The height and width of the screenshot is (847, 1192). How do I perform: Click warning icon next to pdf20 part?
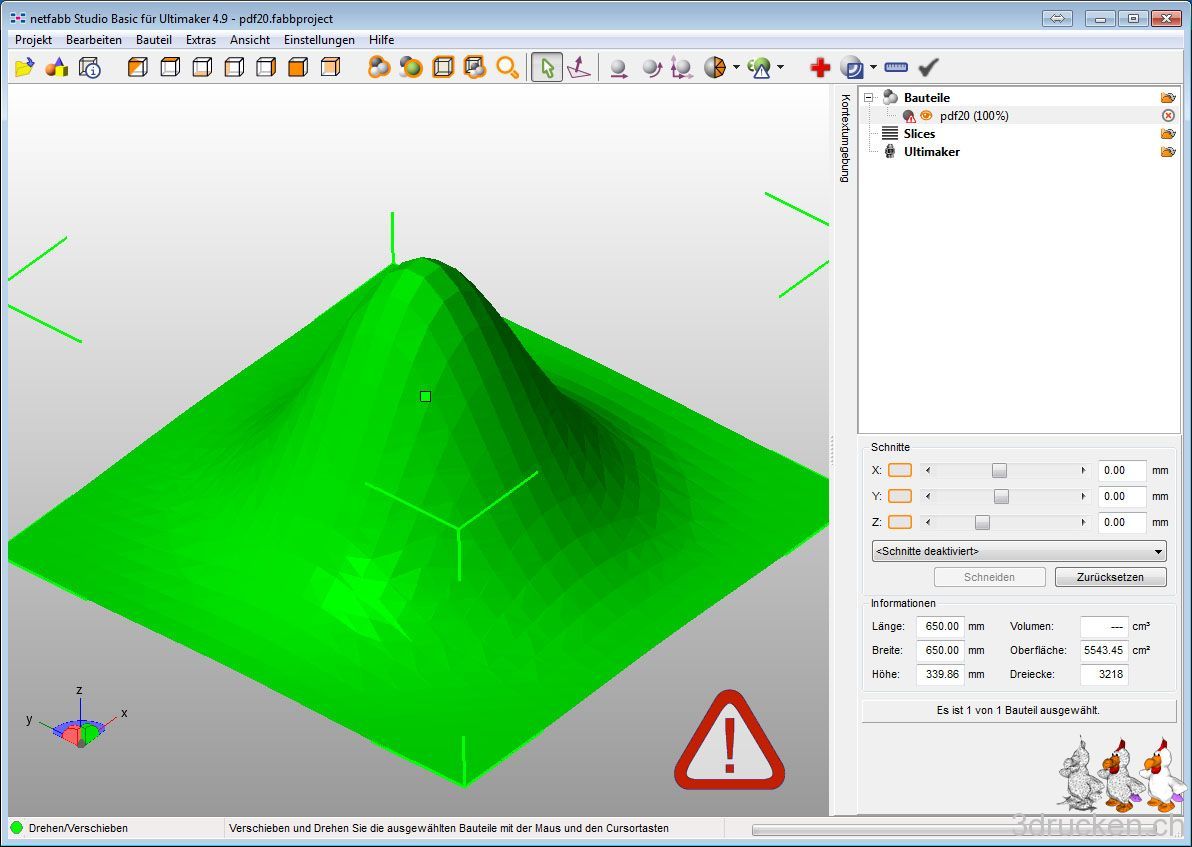[909, 116]
